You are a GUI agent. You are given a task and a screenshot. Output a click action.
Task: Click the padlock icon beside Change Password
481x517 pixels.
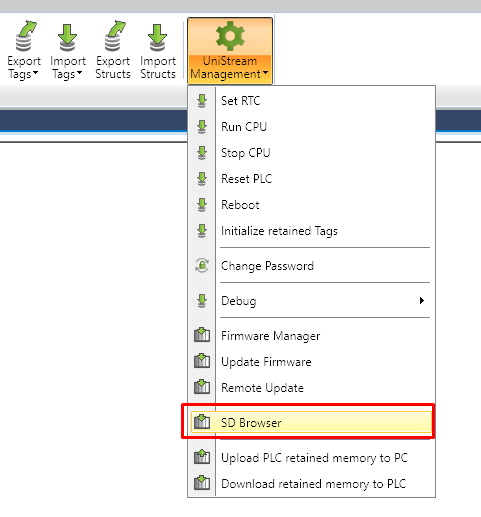(202, 266)
